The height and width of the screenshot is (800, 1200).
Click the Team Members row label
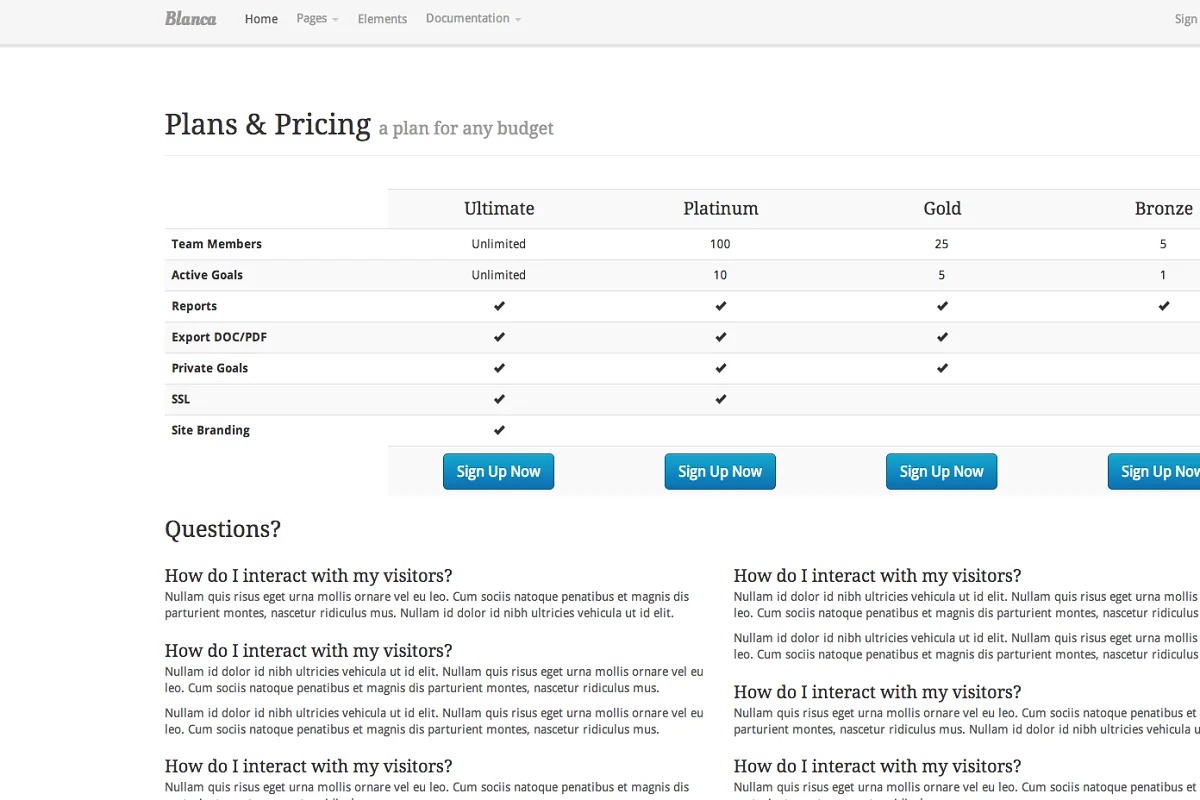pos(217,244)
